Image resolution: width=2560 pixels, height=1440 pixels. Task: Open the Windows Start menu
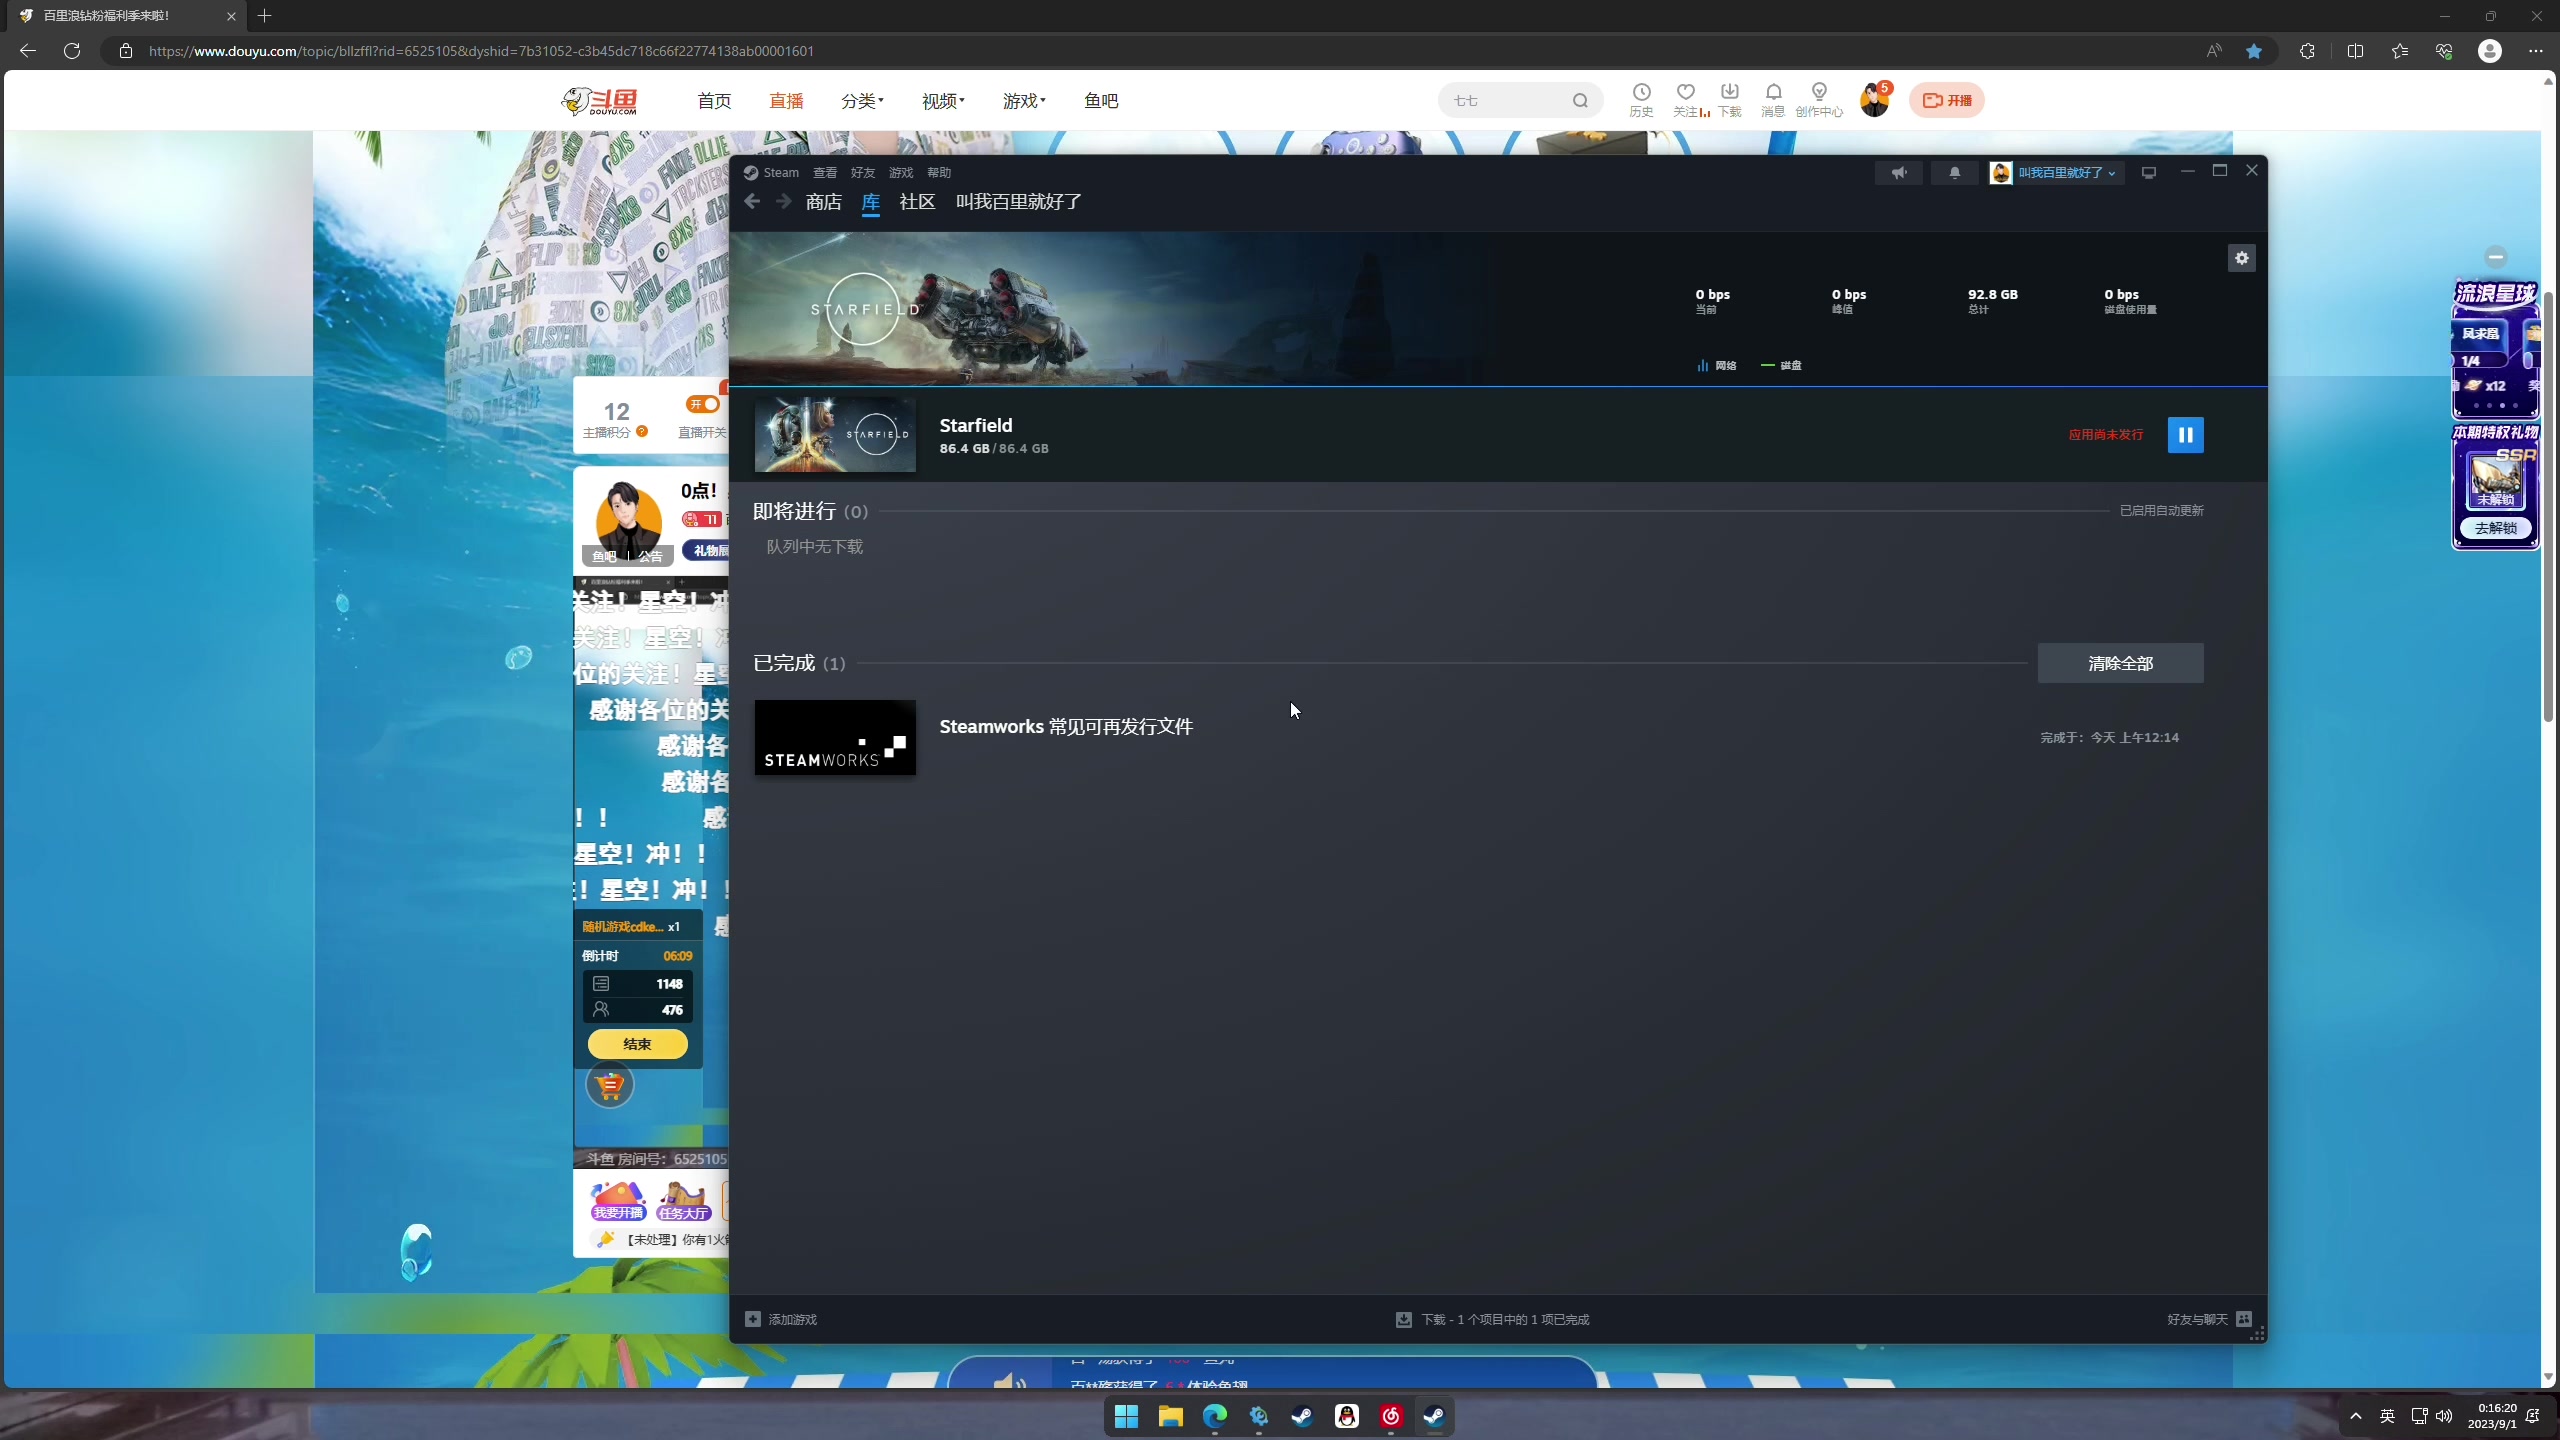tap(1126, 1416)
